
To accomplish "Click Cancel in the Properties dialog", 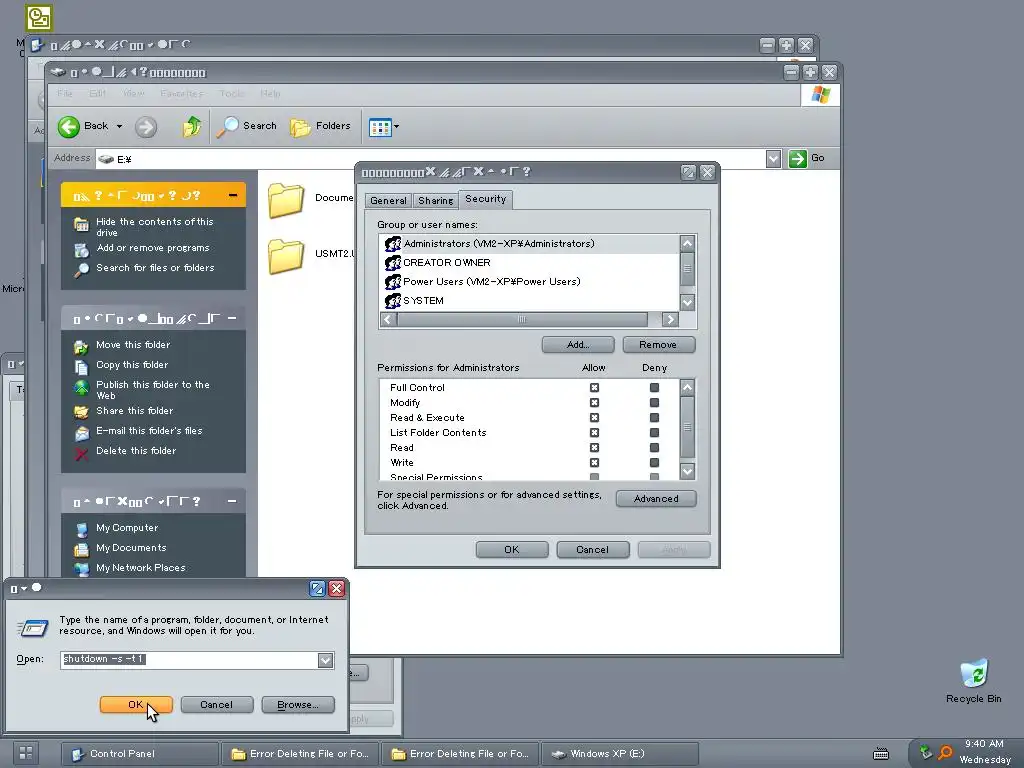I will point(593,550).
